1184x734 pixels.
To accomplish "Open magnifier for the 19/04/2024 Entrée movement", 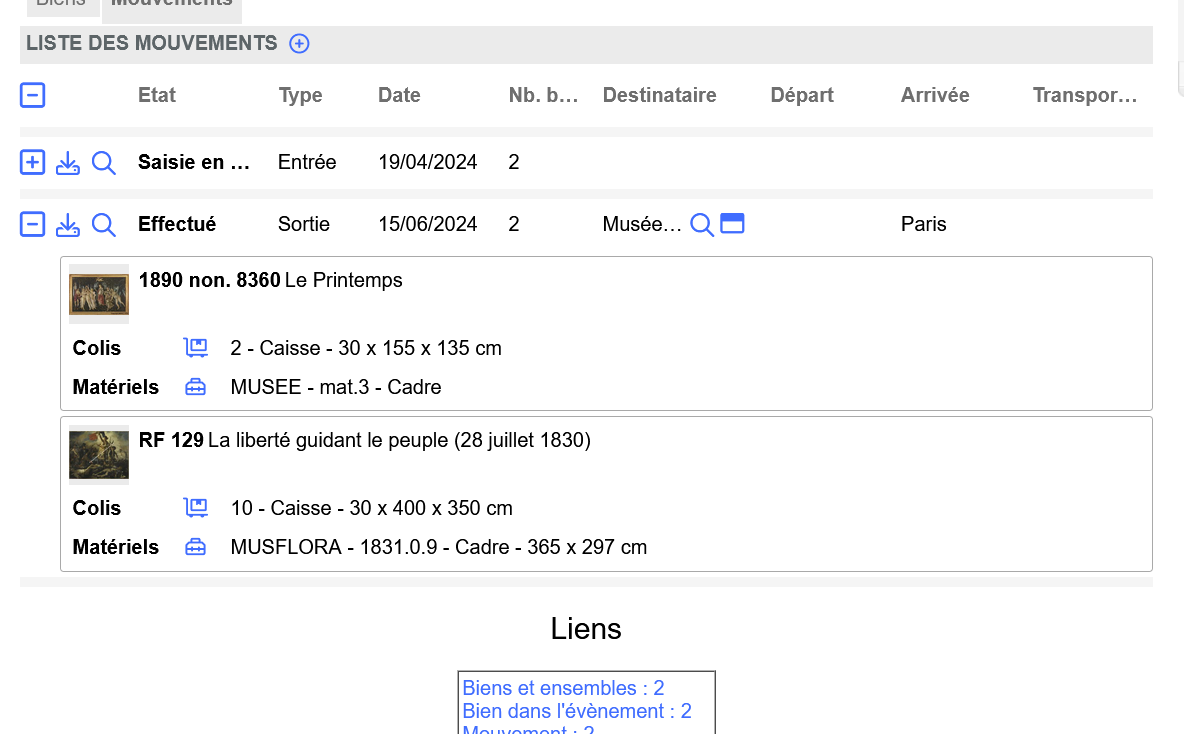I will tap(104, 162).
